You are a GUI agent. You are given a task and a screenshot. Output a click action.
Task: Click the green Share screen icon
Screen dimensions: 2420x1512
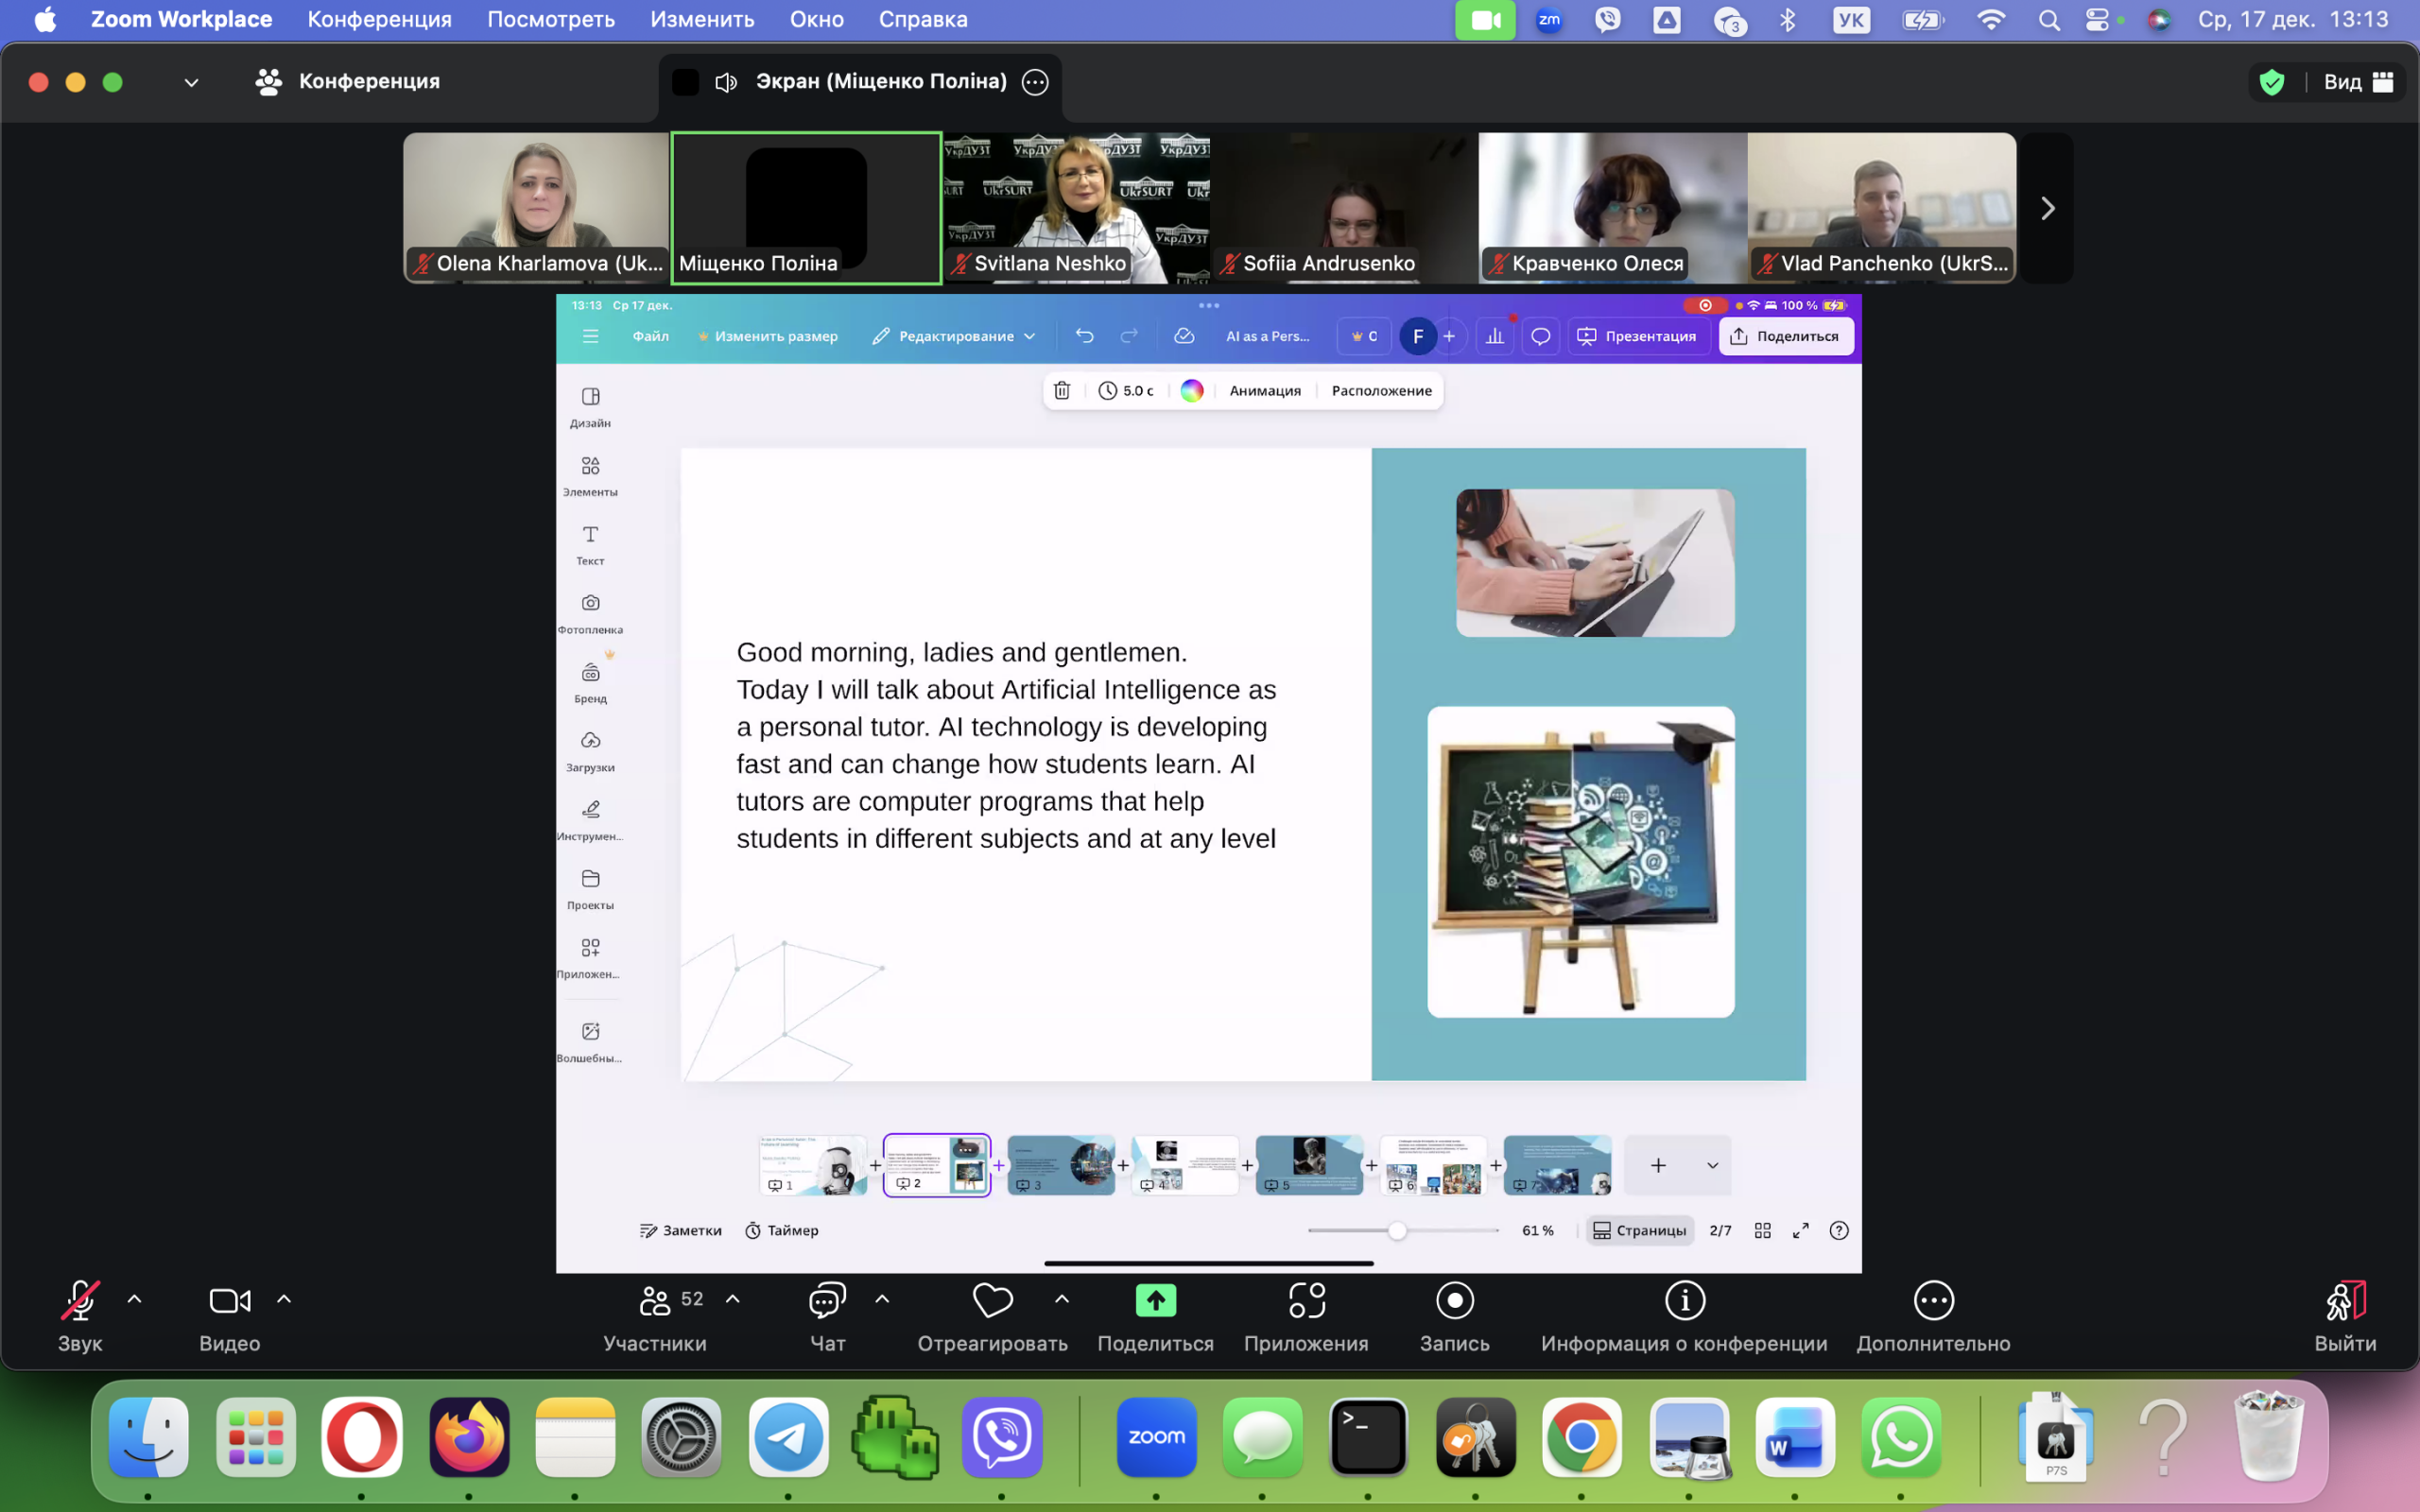pos(1155,1300)
